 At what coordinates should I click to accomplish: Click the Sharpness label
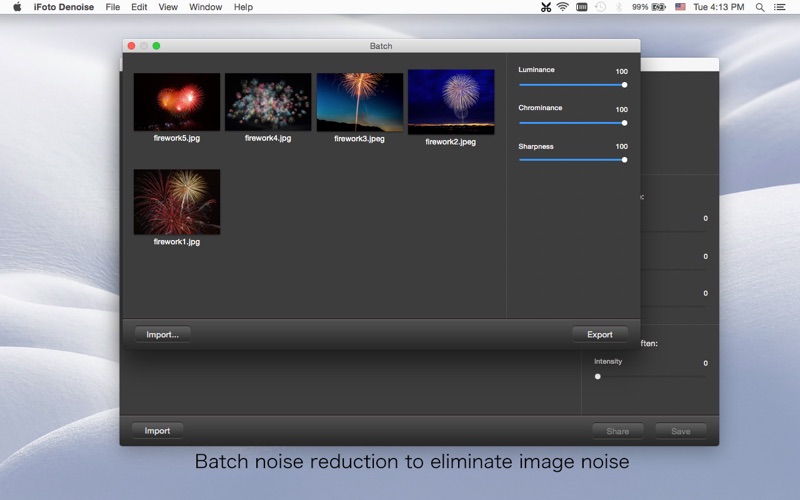(536, 146)
